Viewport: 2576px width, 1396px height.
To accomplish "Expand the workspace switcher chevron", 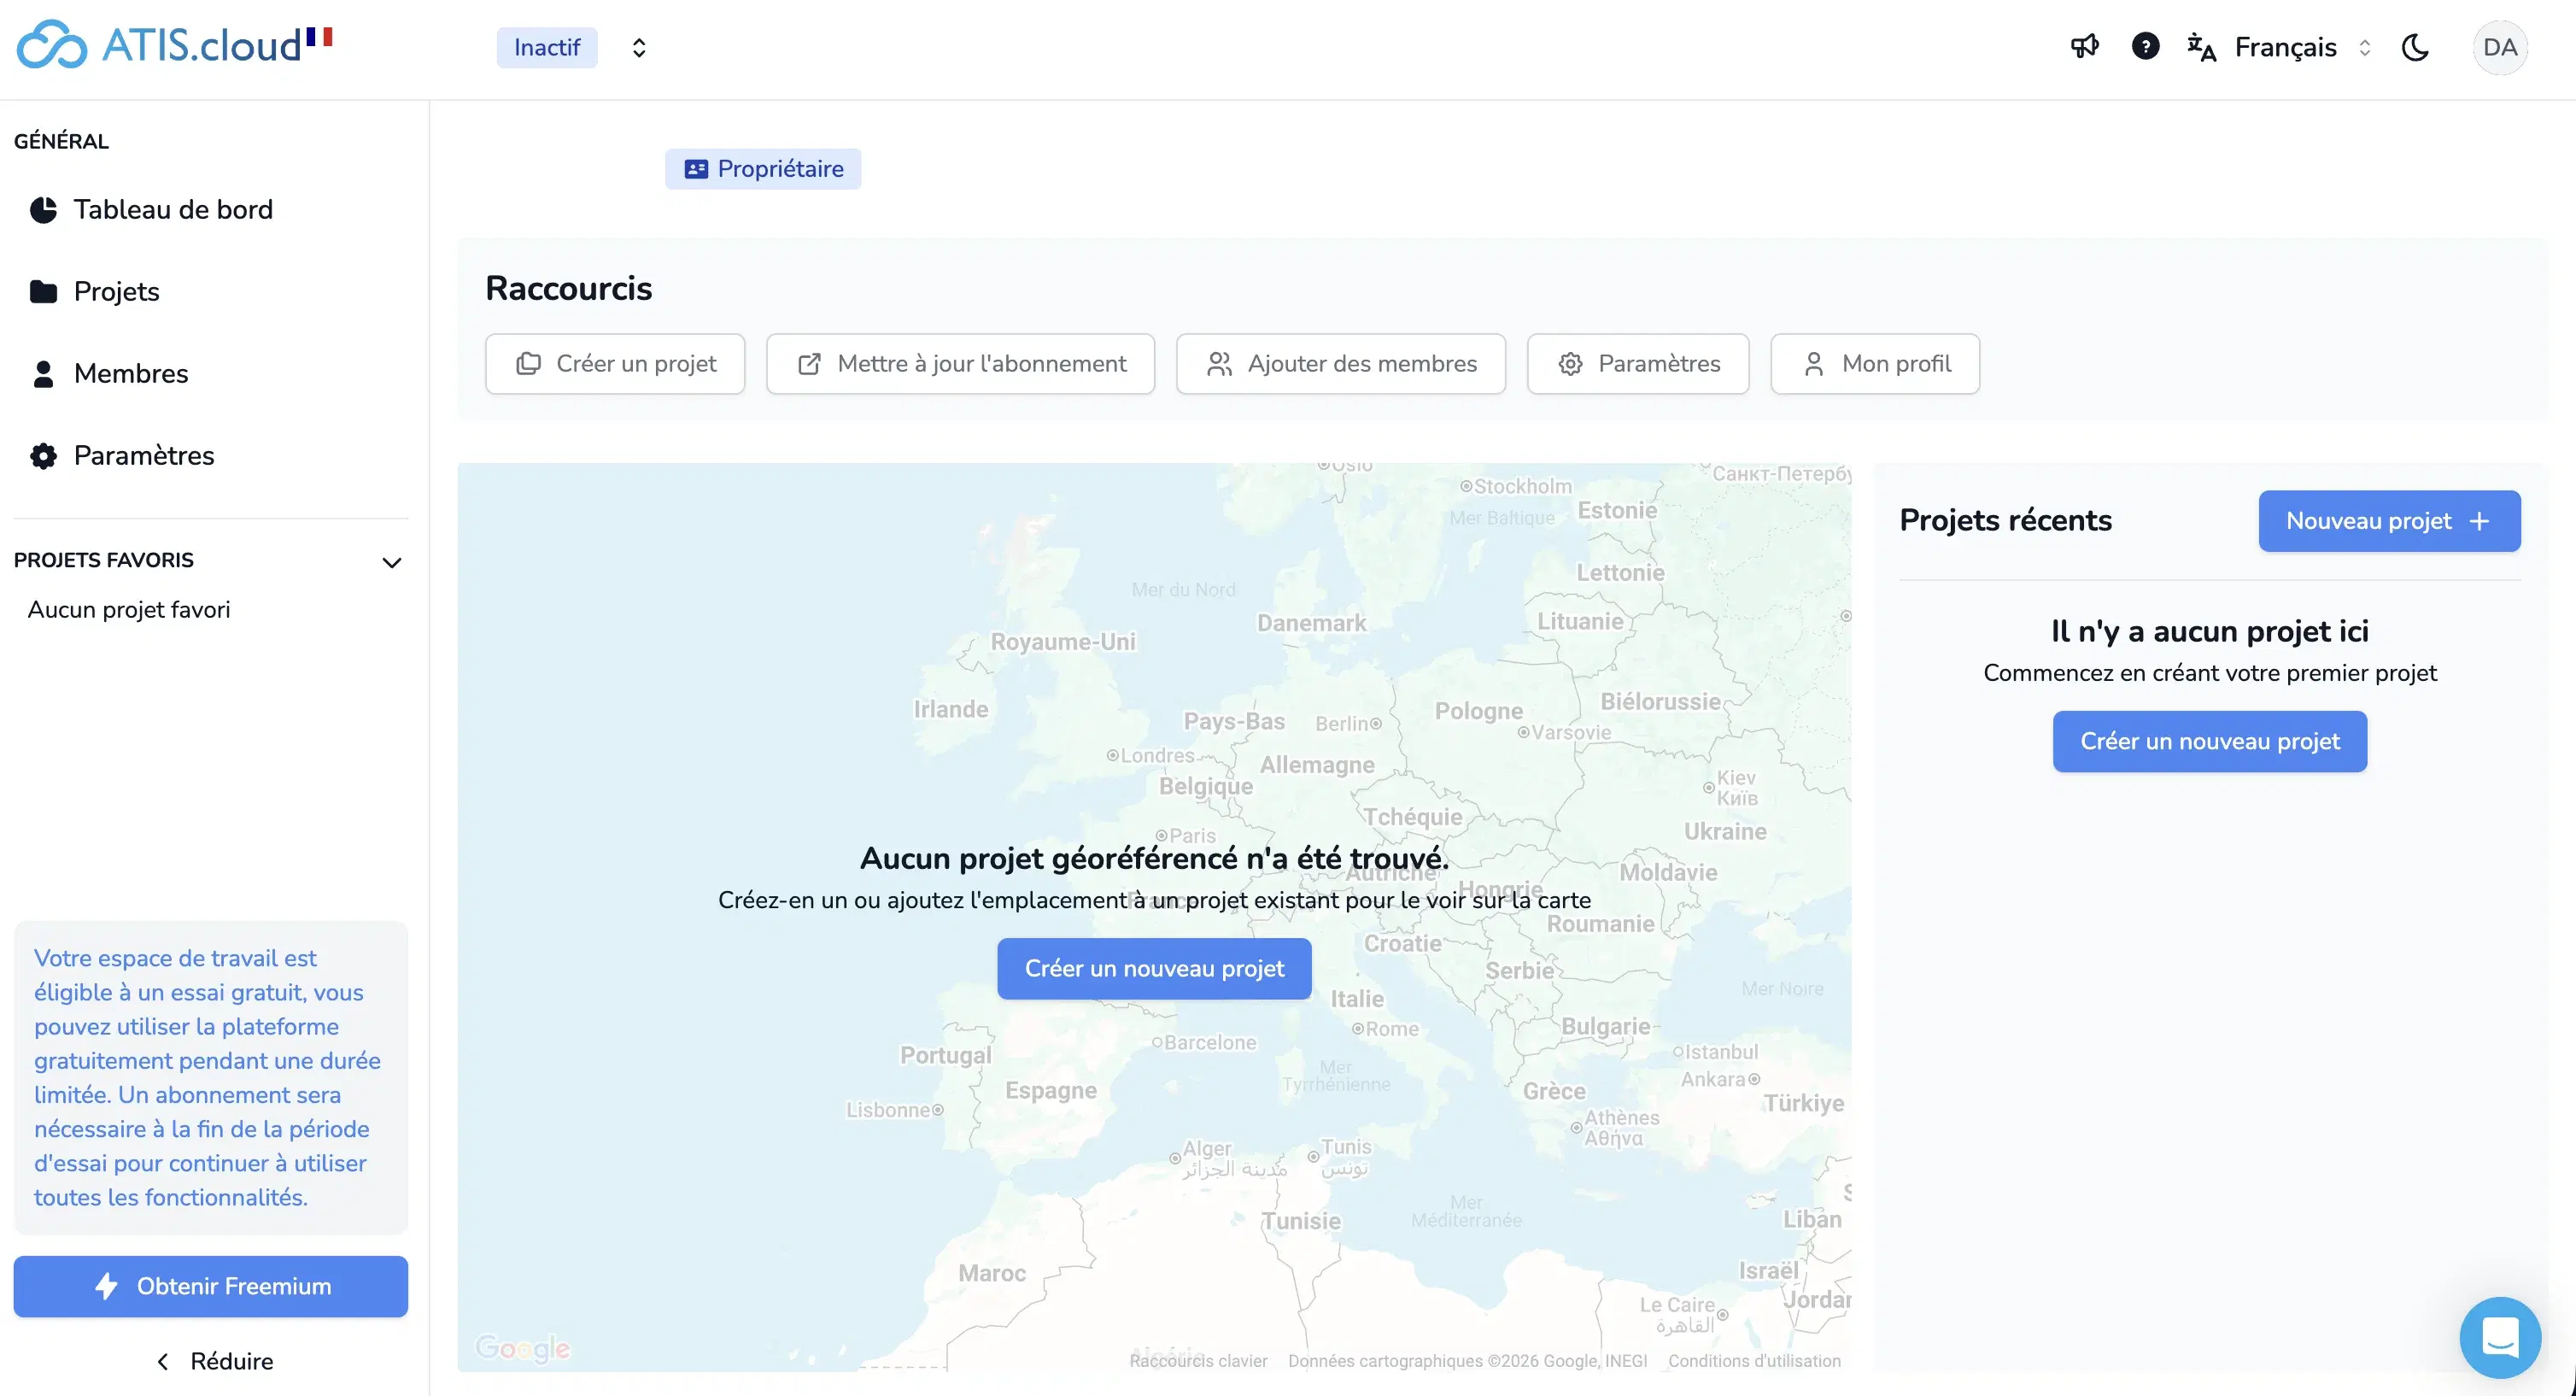I will coord(639,47).
